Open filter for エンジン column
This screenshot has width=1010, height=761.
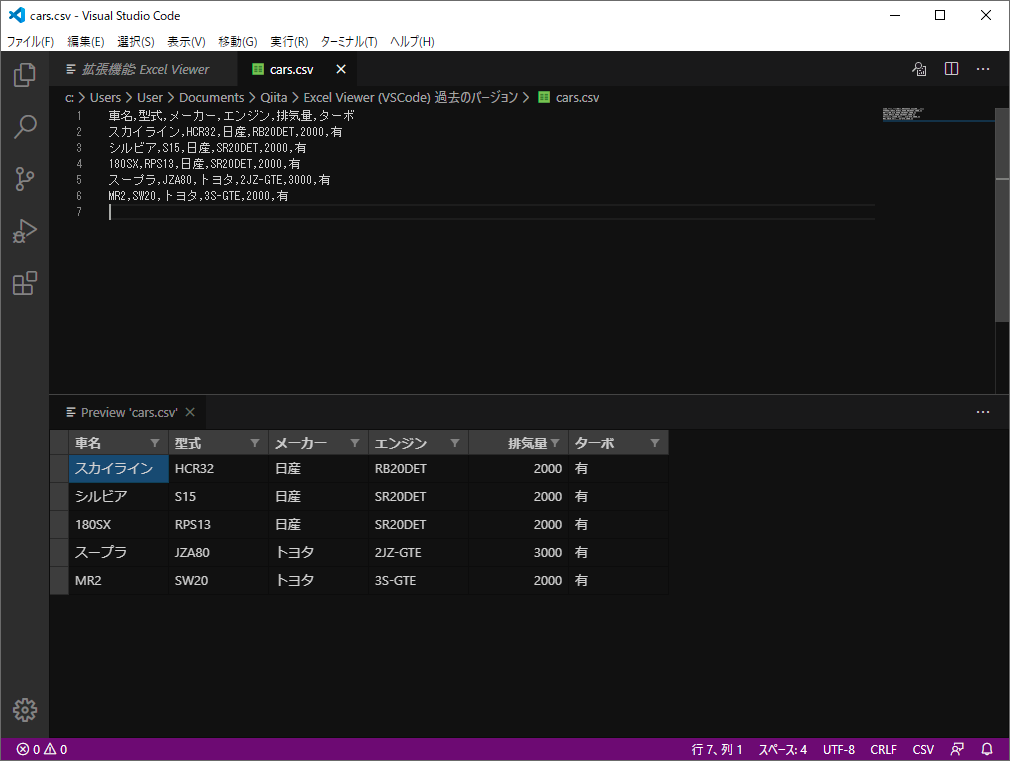[x=455, y=443]
